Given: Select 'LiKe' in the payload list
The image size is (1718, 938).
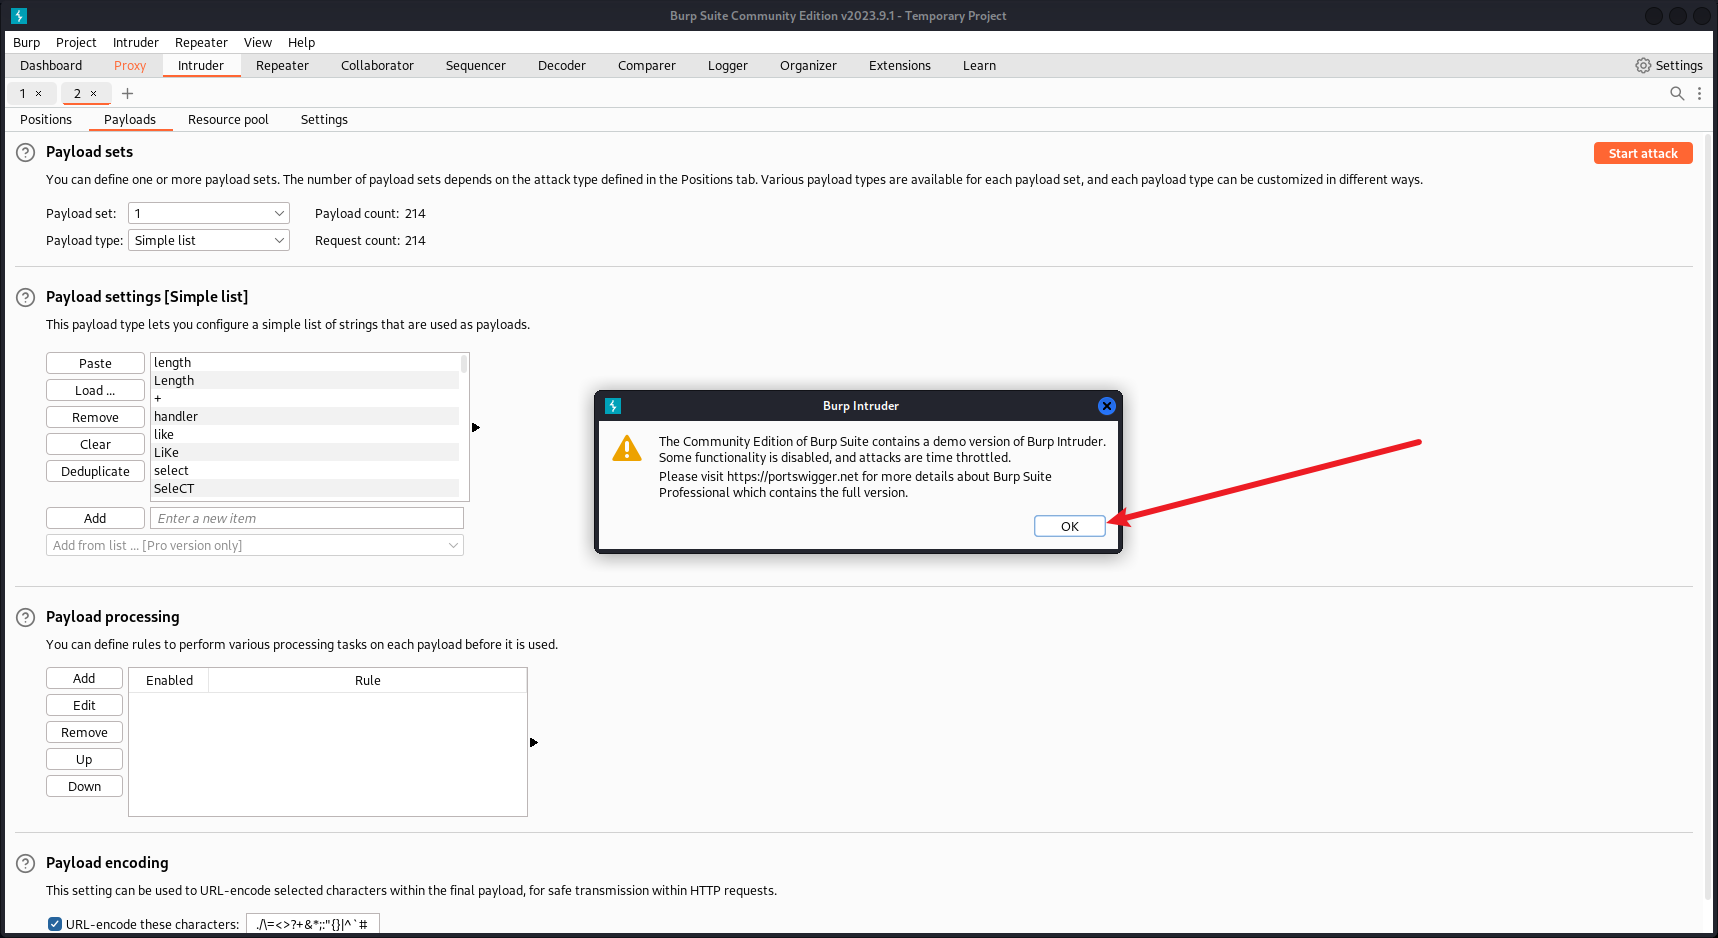Looking at the screenshot, I should coord(305,452).
